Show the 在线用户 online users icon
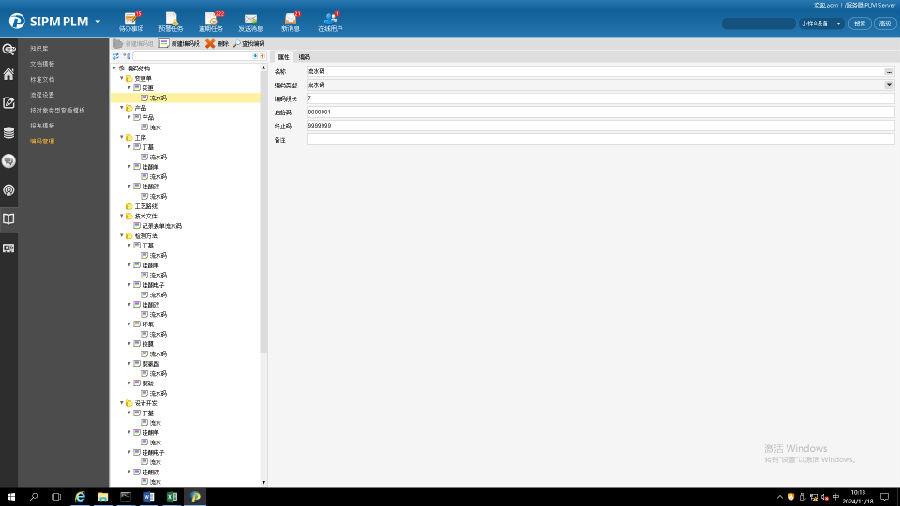900x506 pixels. click(x=330, y=19)
